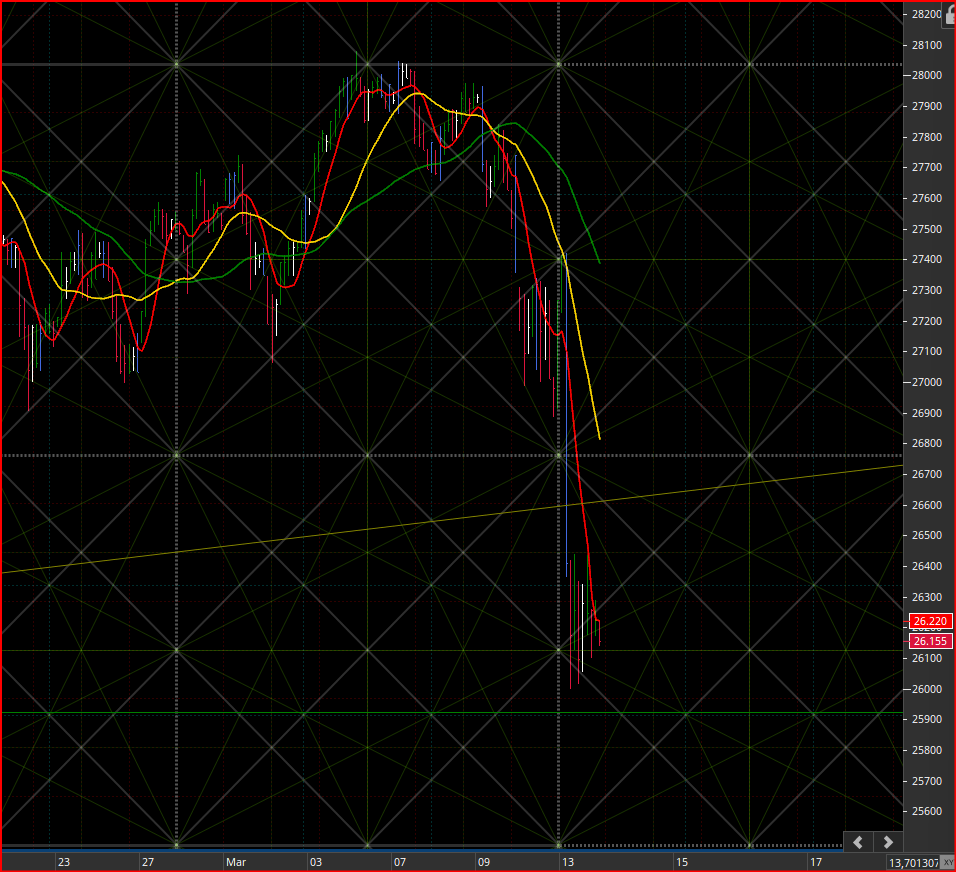Image resolution: width=956 pixels, height=872 pixels.
Task: Click the 07 date label on the time axis
Action: coord(400,862)
